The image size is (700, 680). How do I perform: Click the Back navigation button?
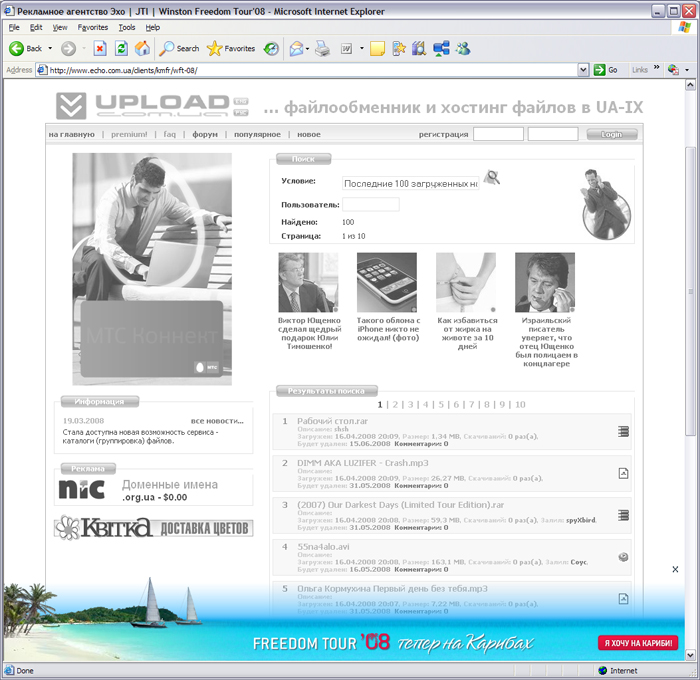click(25, 48)
